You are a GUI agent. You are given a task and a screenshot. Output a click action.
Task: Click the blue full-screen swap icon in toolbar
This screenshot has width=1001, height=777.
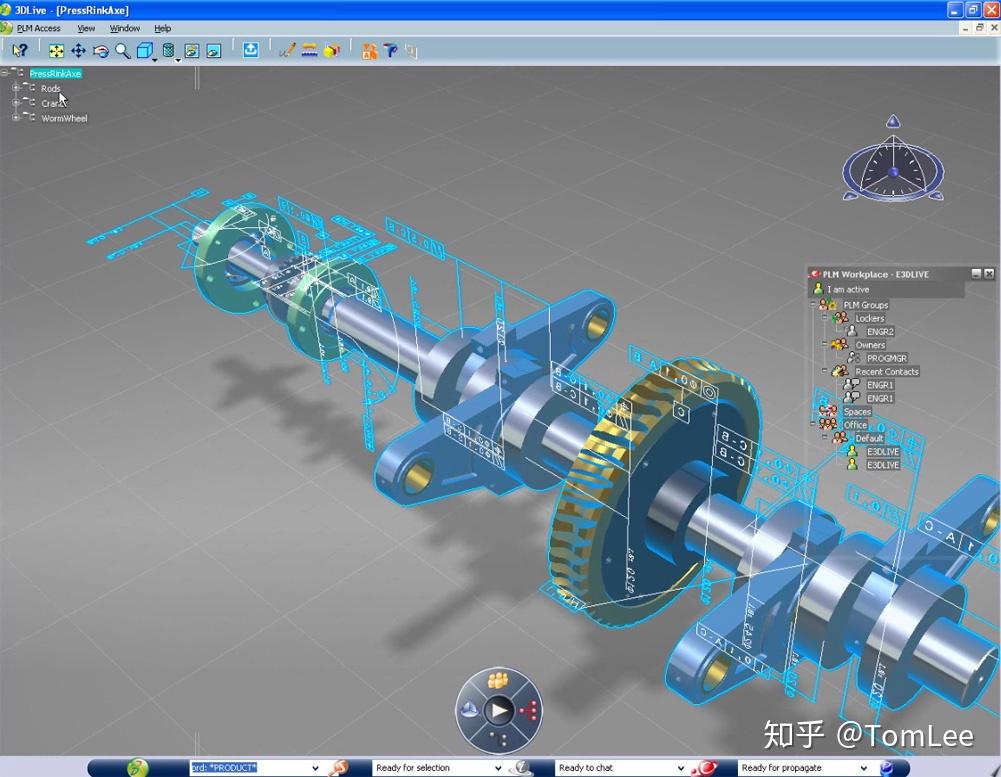249,49
